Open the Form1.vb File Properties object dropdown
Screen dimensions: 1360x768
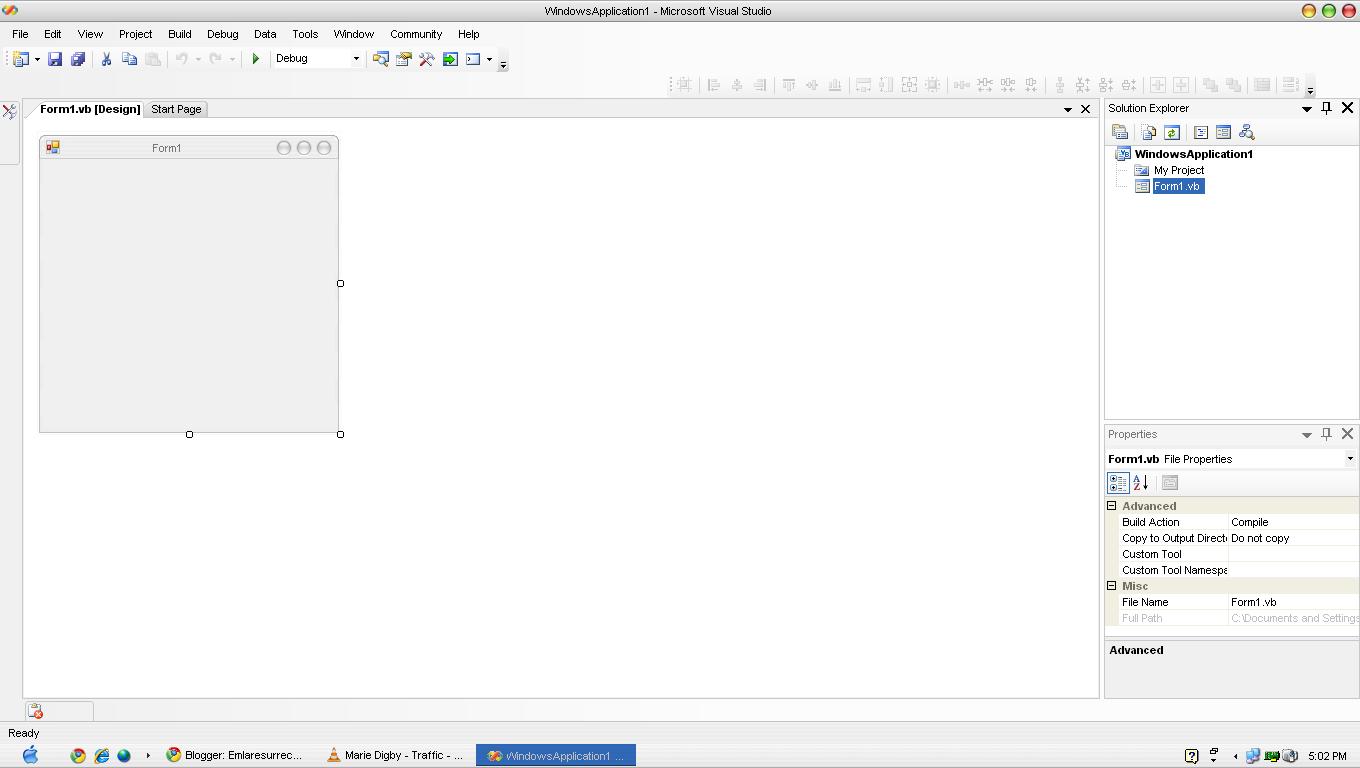pos(1350,459)
